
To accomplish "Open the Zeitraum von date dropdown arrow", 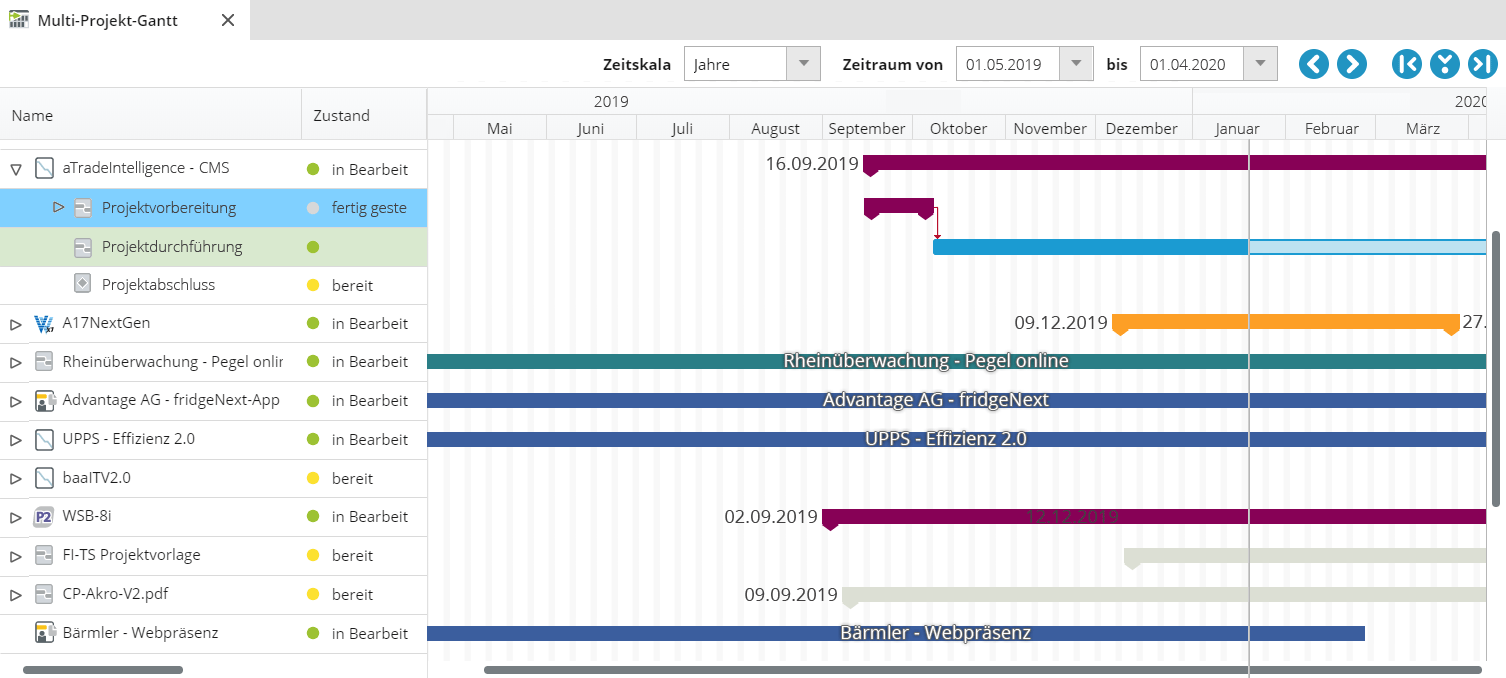I will [x=1076, y=64].
